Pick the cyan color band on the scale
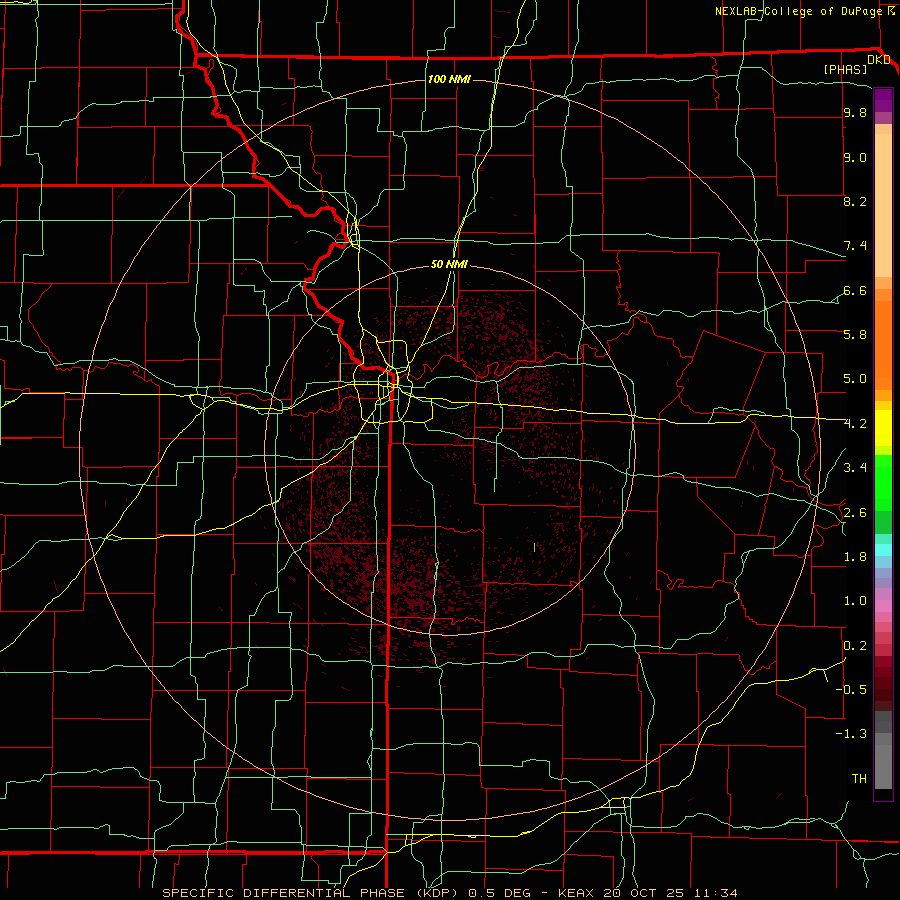The height and width of the screenshot is (900, 900). coord(883,549)
